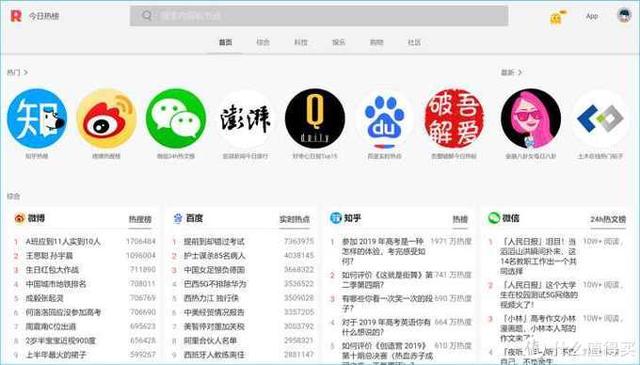
Task: Switch to the 首页 tab
Action: coord(225,42)
